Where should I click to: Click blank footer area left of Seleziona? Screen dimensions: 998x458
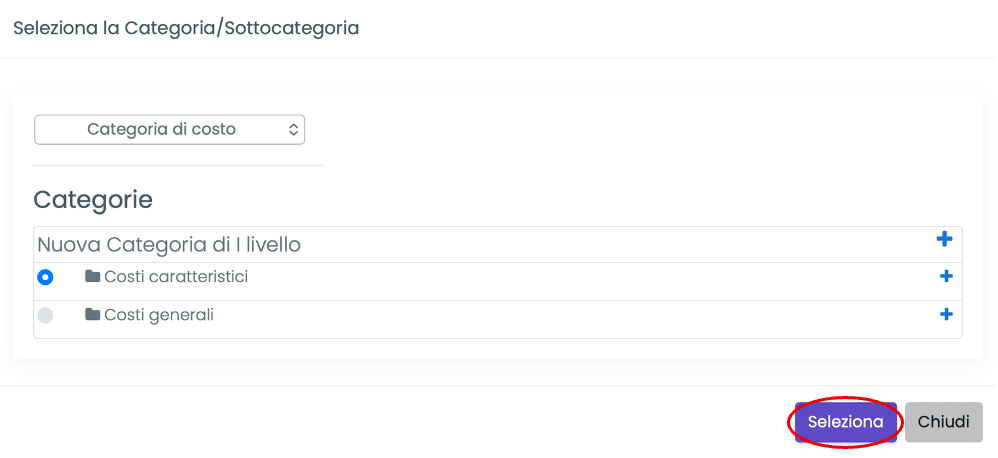(x=400, y=422)
